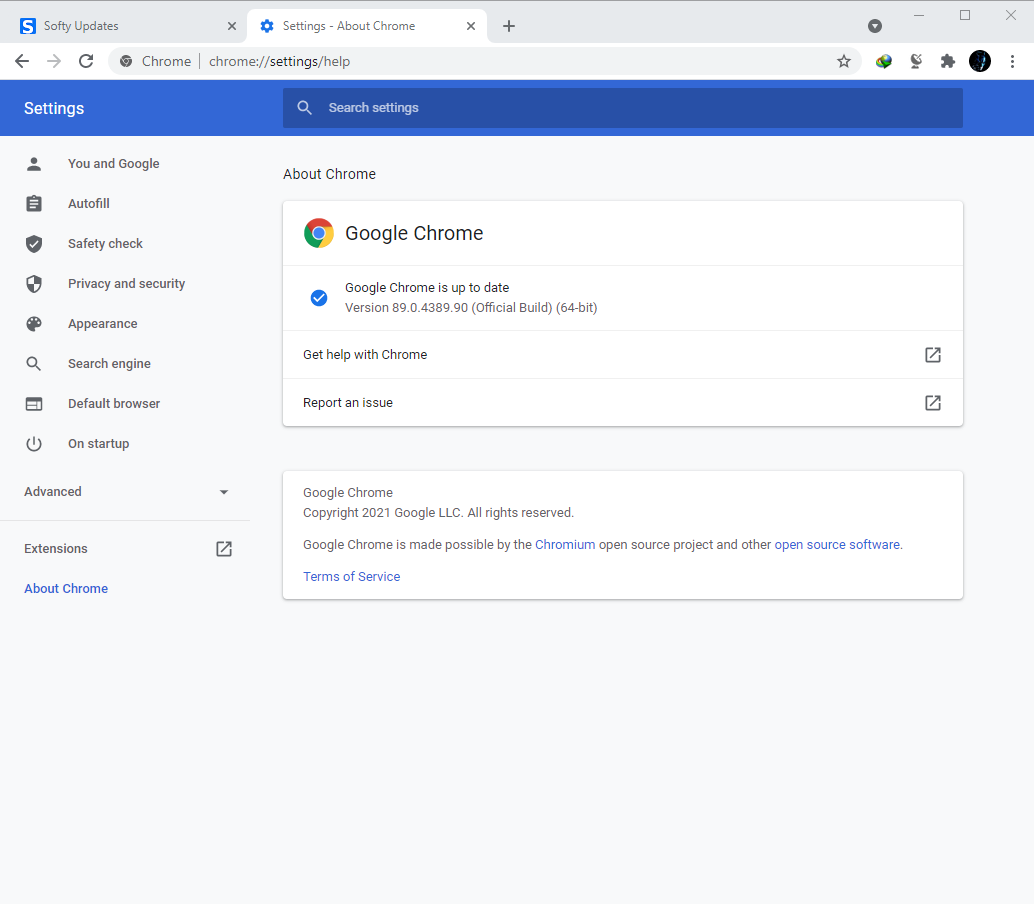Click Report an issue row
Viewport: 1034px width, 904px height.
[x=623, y=403]
